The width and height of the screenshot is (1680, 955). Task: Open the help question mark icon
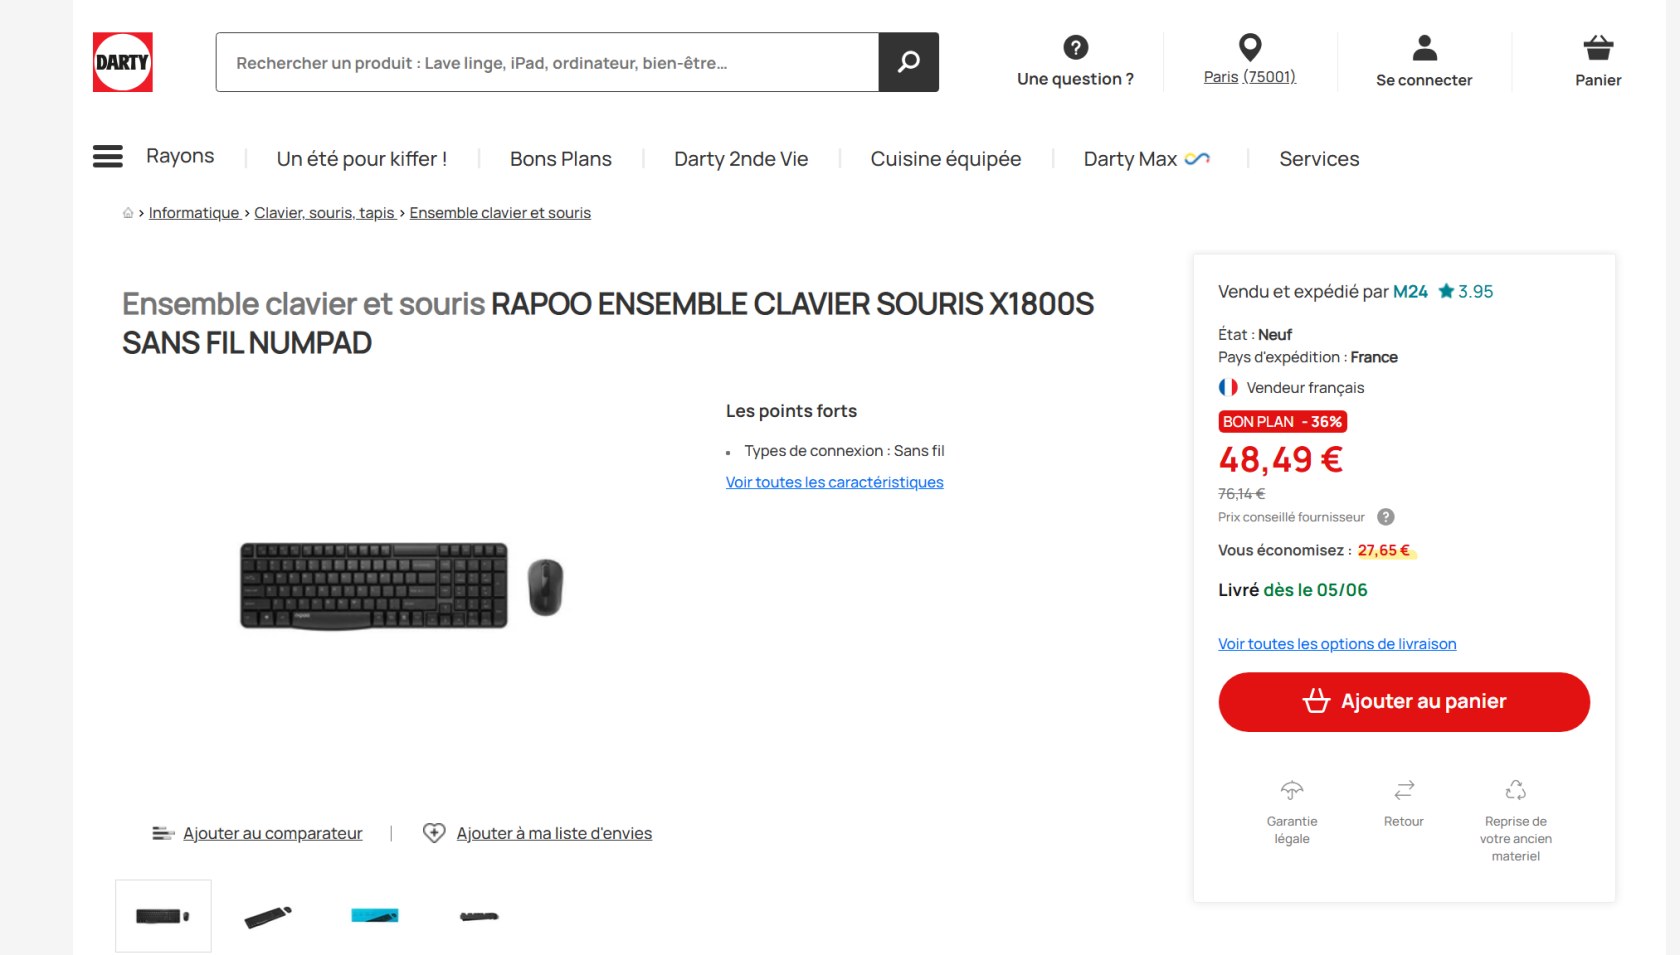tap(1075, 47)
